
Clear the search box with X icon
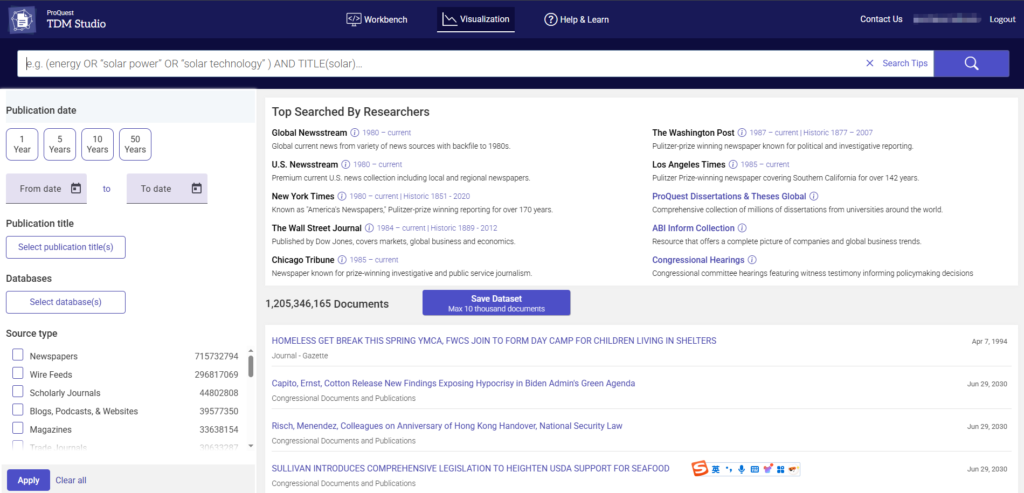(x=869, y=64)
